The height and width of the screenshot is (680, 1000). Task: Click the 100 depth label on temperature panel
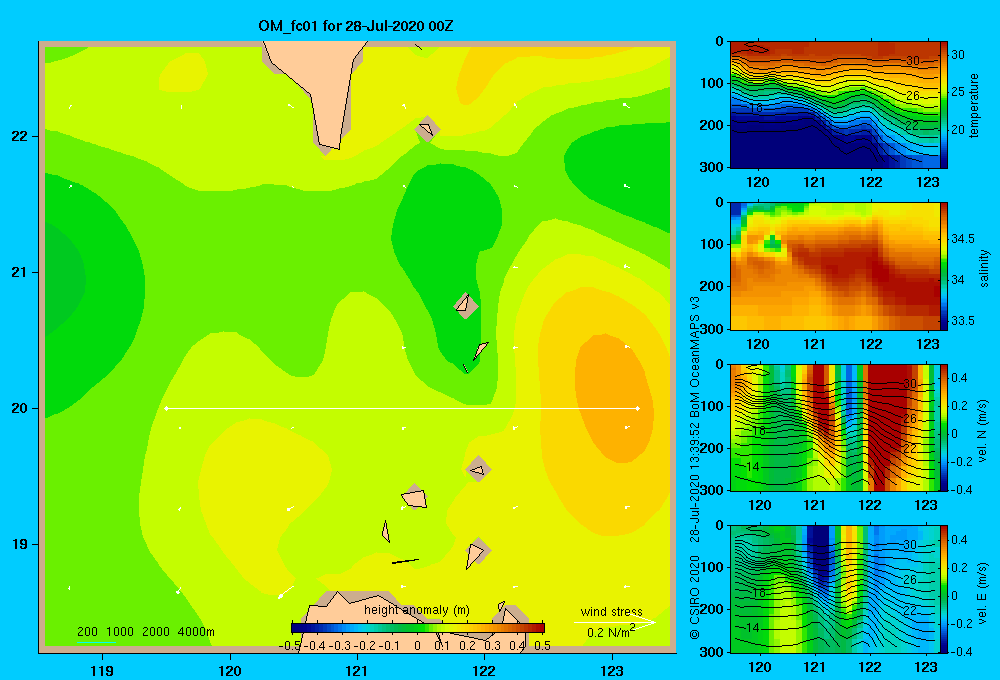713,83
